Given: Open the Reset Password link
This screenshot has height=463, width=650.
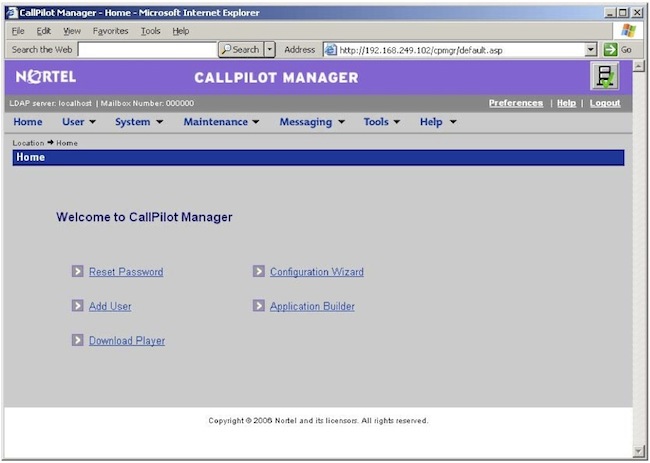Looking at the screenshot, I should [x=126, y=272].
